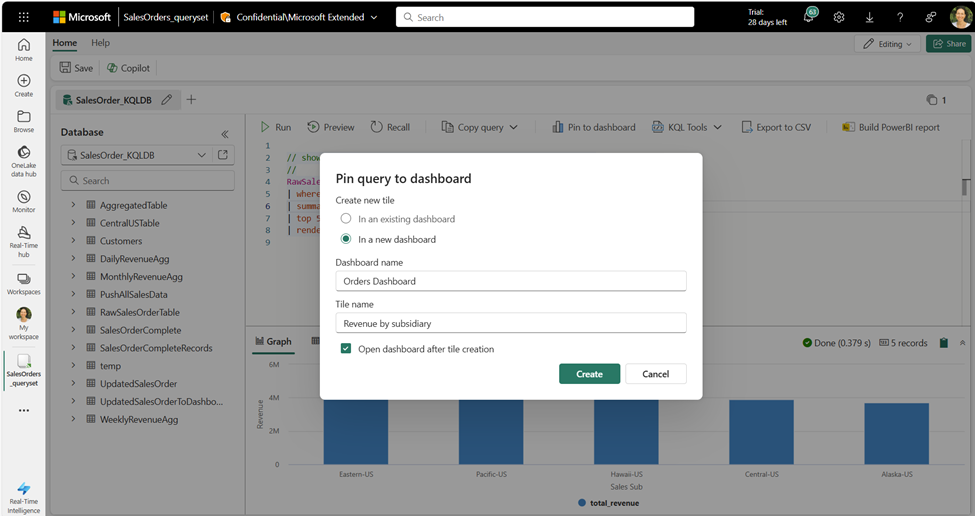The width and height of the screenshot is (975, 516).
Task: Open SalesOrder_KQLDB in new window icon
Action: pyautogui.click(x=223, y=155)
